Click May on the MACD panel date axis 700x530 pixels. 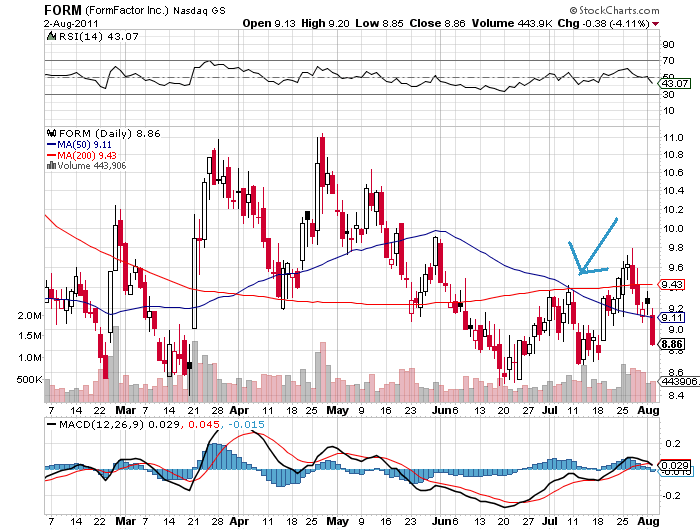pyautogui.click(x=338, y=521)
